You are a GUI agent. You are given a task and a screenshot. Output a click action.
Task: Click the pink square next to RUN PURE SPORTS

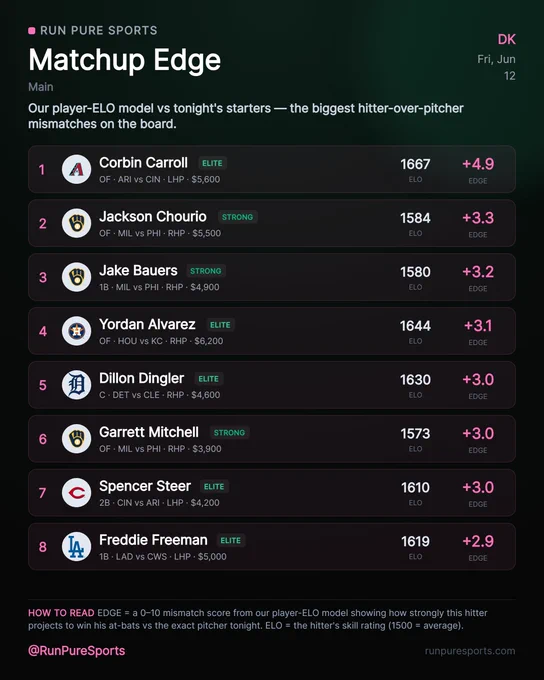32,30
